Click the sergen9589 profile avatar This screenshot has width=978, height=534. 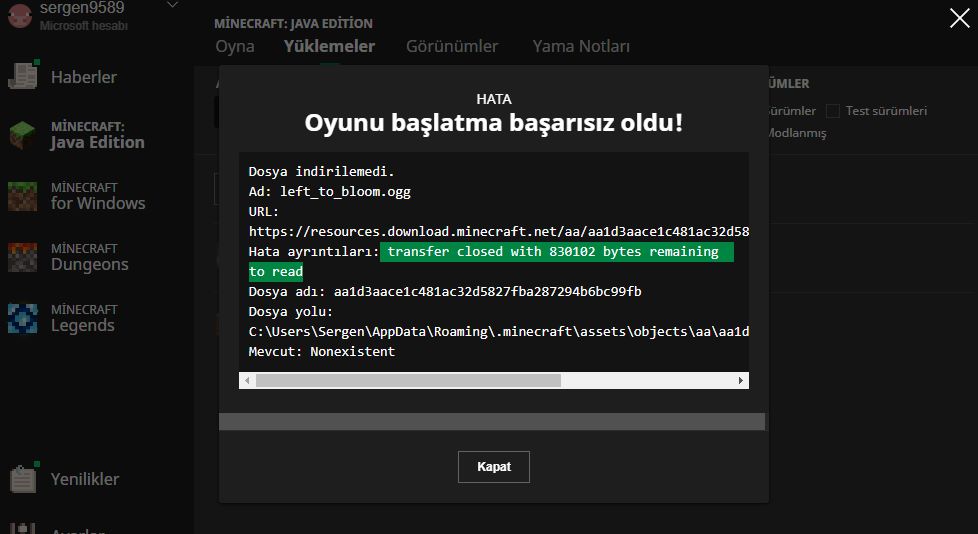pyautogui.click(x=19, y=15)
